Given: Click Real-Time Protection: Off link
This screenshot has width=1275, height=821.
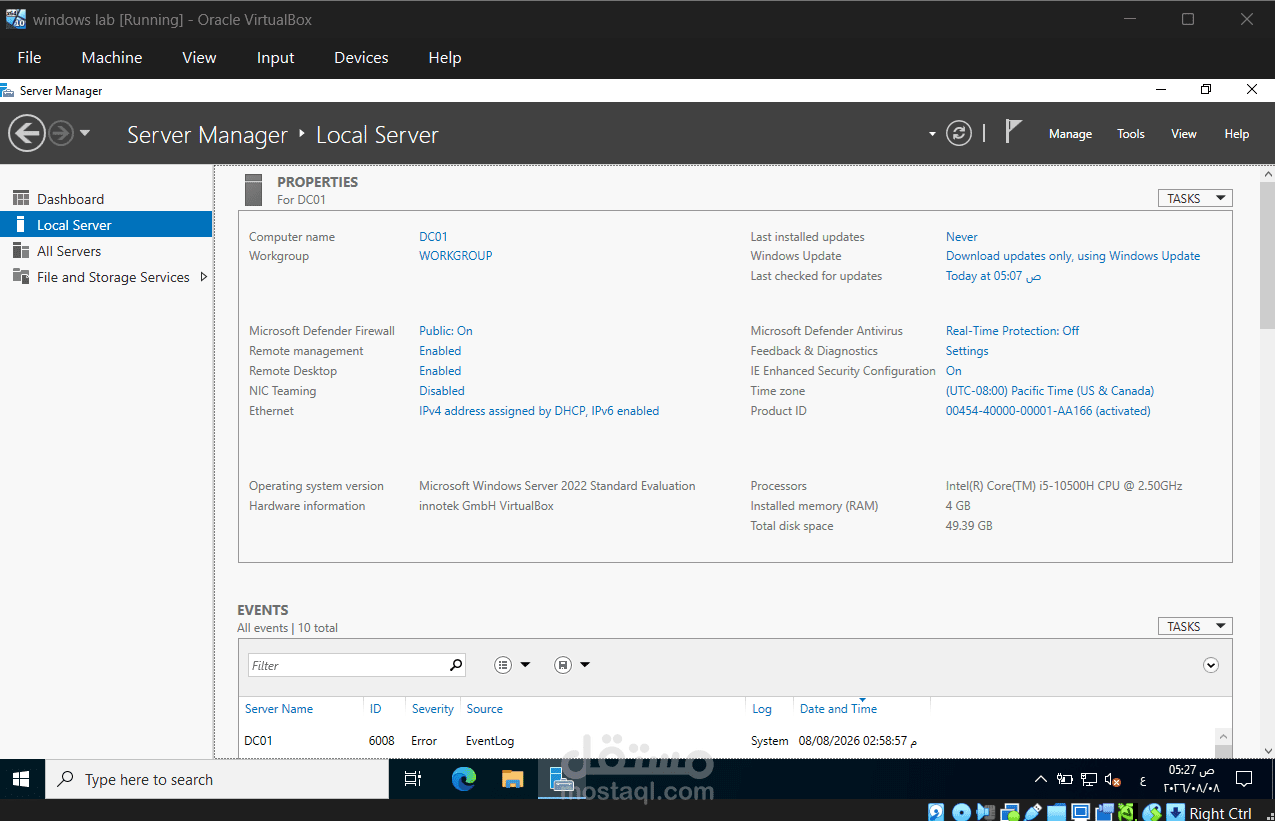Looking at the screenshot, I should [1012, 331].
